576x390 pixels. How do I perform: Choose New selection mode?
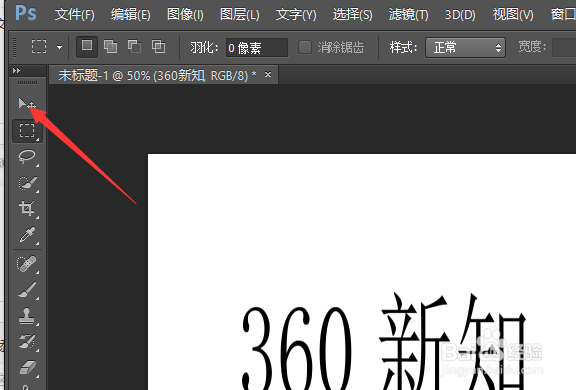click(x=87, y=47)
